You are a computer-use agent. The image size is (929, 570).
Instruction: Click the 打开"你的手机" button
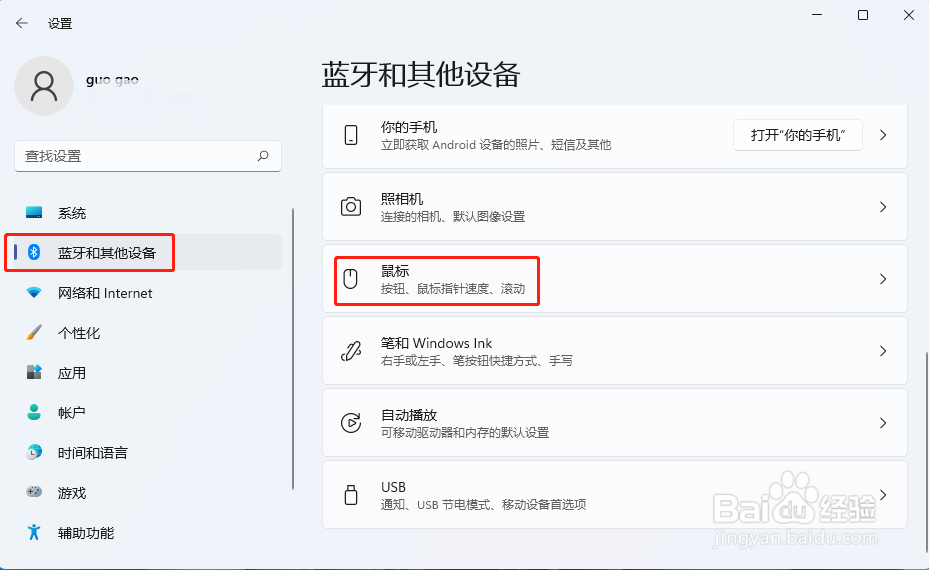tap(798, 135)
